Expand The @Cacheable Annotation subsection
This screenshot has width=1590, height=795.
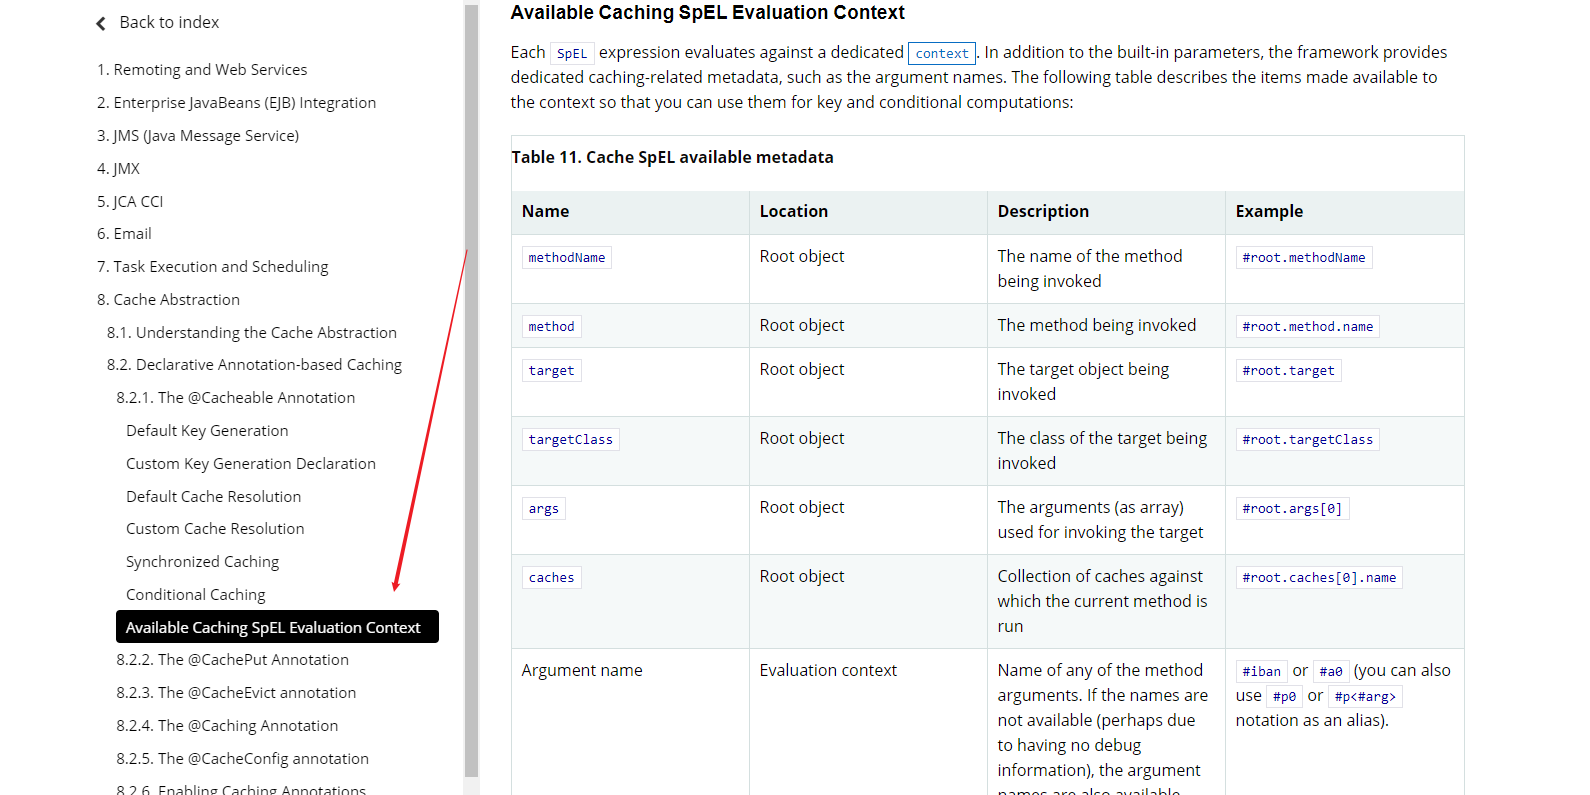(x=236, y=398)
